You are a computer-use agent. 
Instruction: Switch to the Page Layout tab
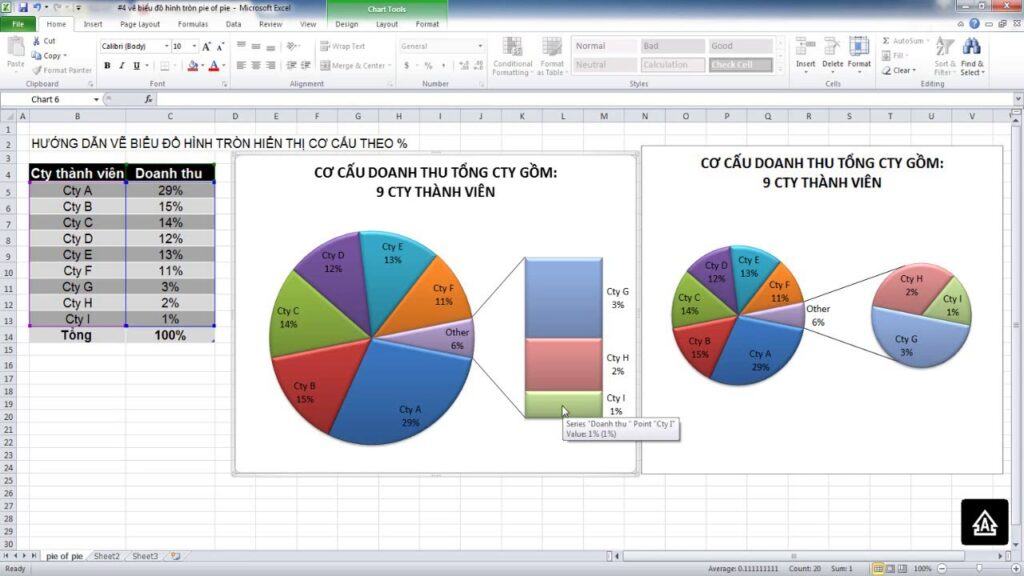tap(140, 24)
